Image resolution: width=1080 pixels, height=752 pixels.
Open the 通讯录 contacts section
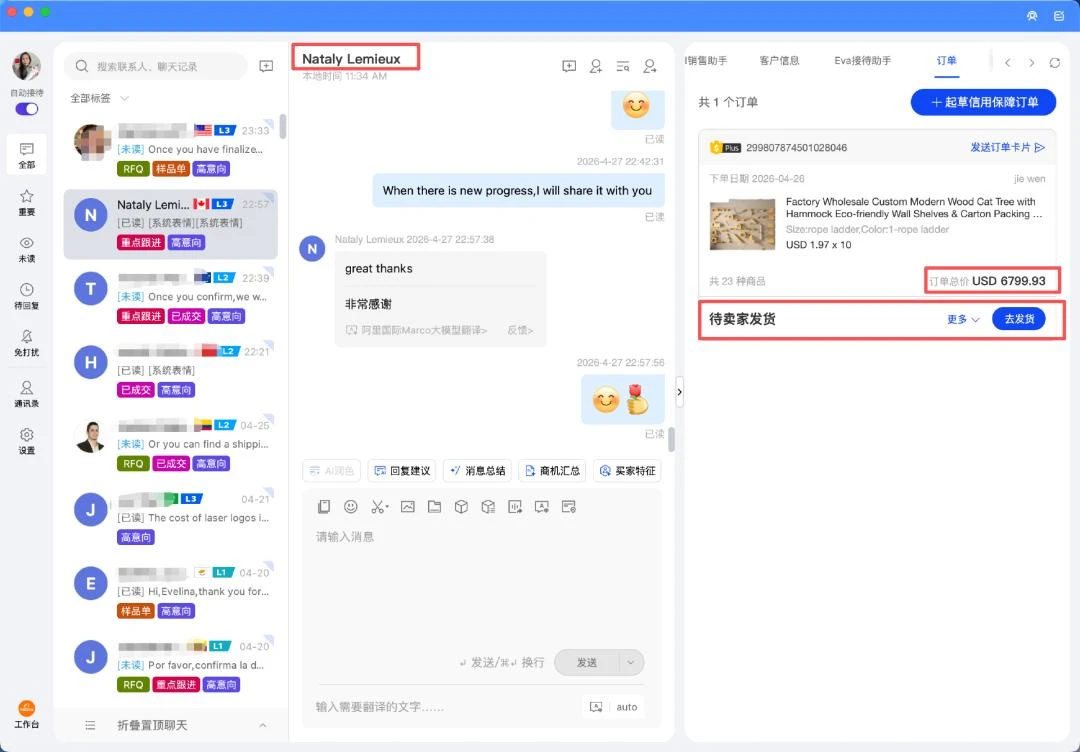[x=27, y=394]
